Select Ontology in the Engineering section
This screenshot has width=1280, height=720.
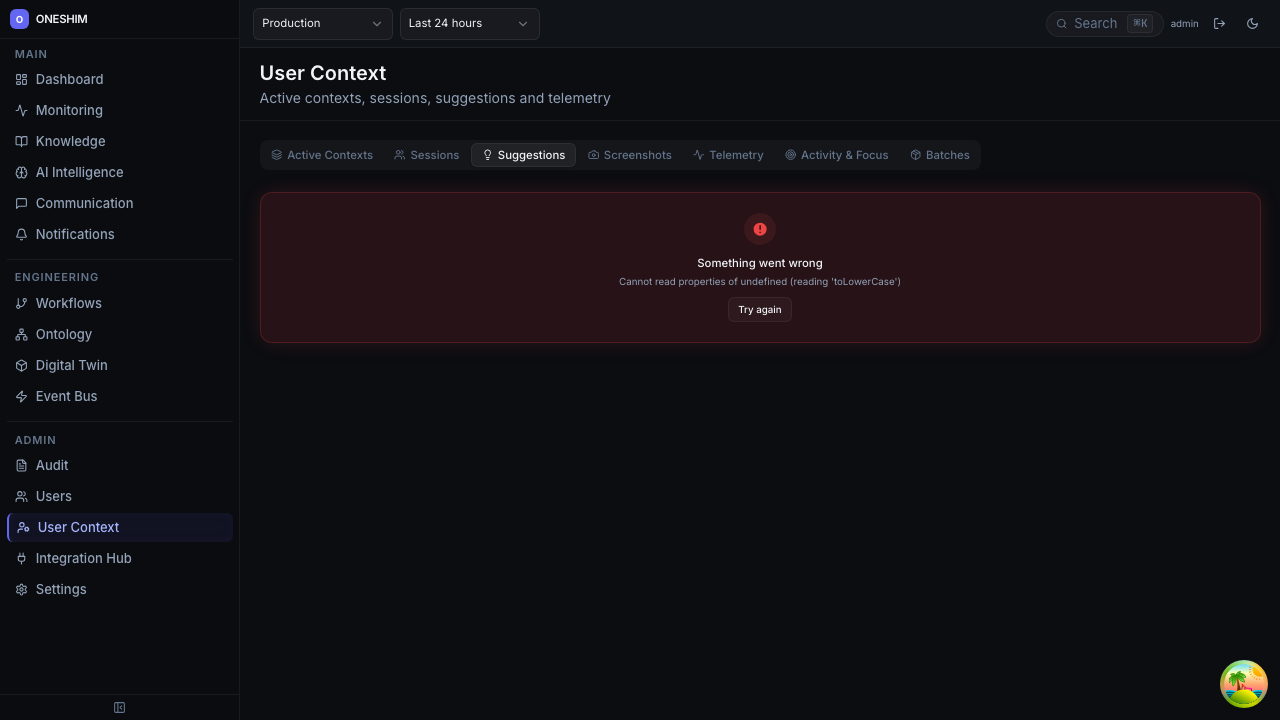click(x=63, y=334)
